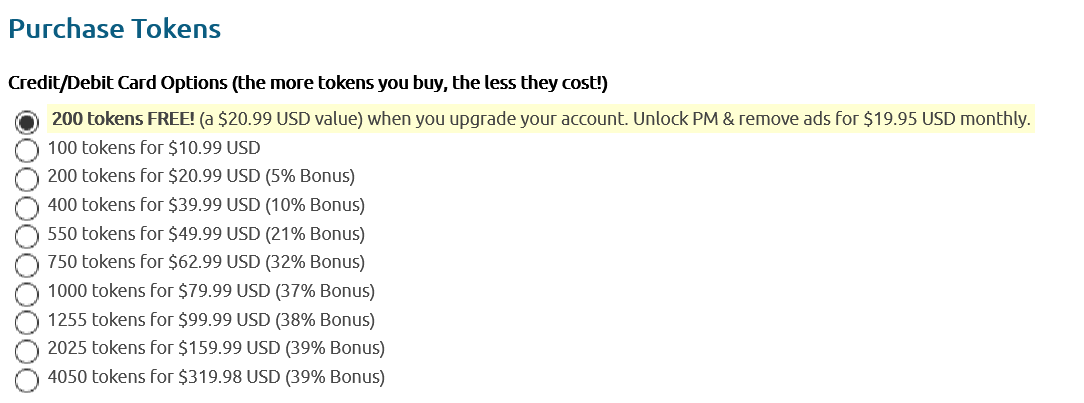
Task: Choose the 750 tokens radio button
Action: point(28,265)
